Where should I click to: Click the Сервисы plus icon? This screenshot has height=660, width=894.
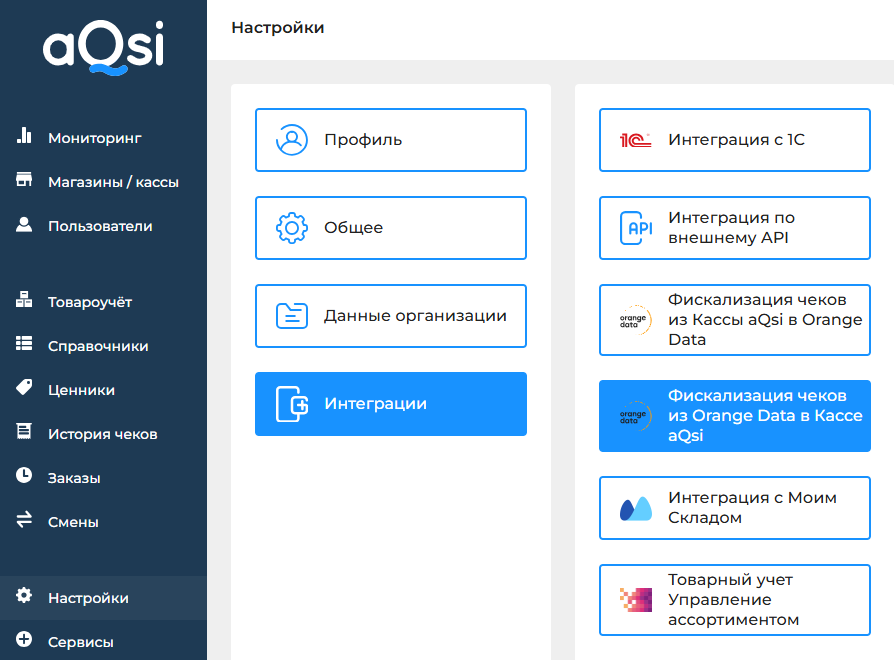(x=25, y=641)
